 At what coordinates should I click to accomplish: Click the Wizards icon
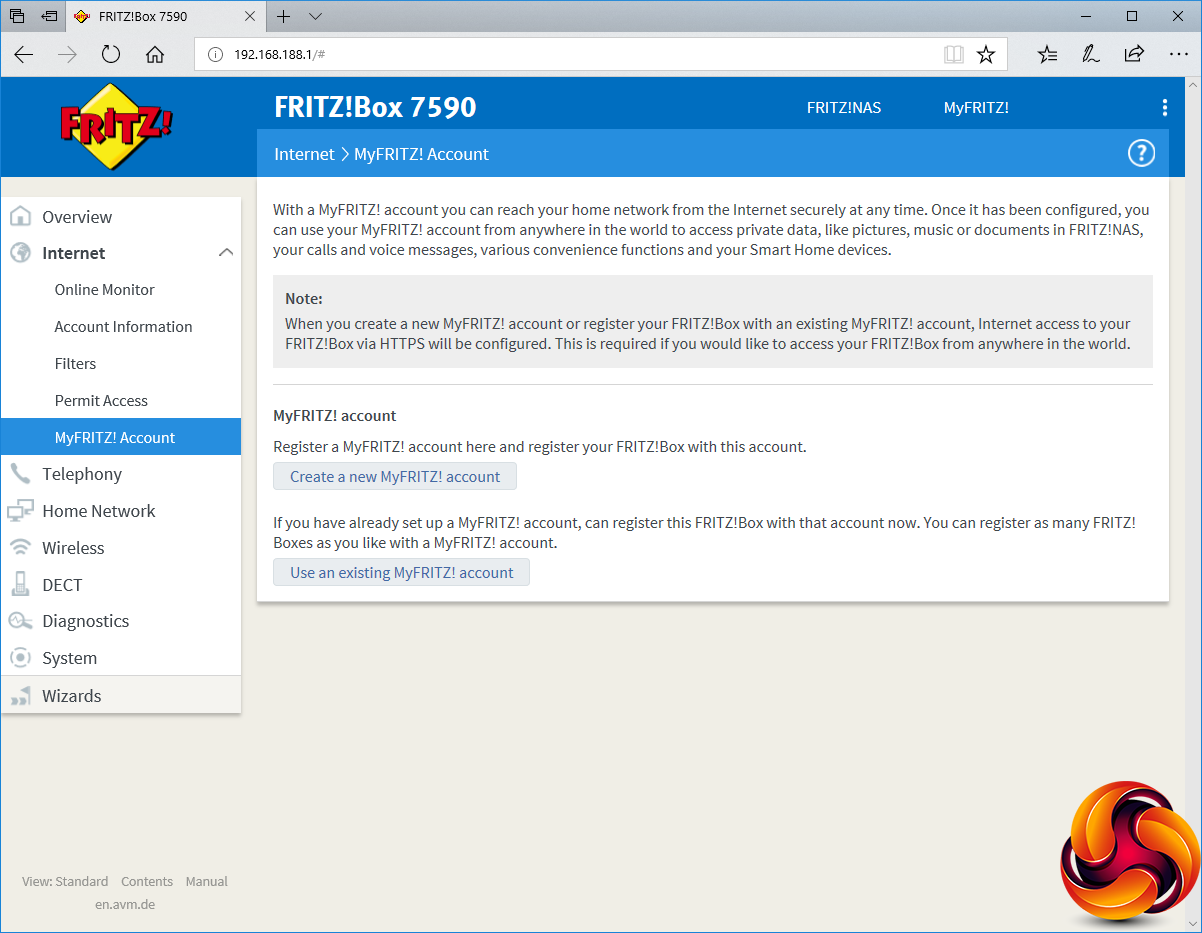pos(20,696)
